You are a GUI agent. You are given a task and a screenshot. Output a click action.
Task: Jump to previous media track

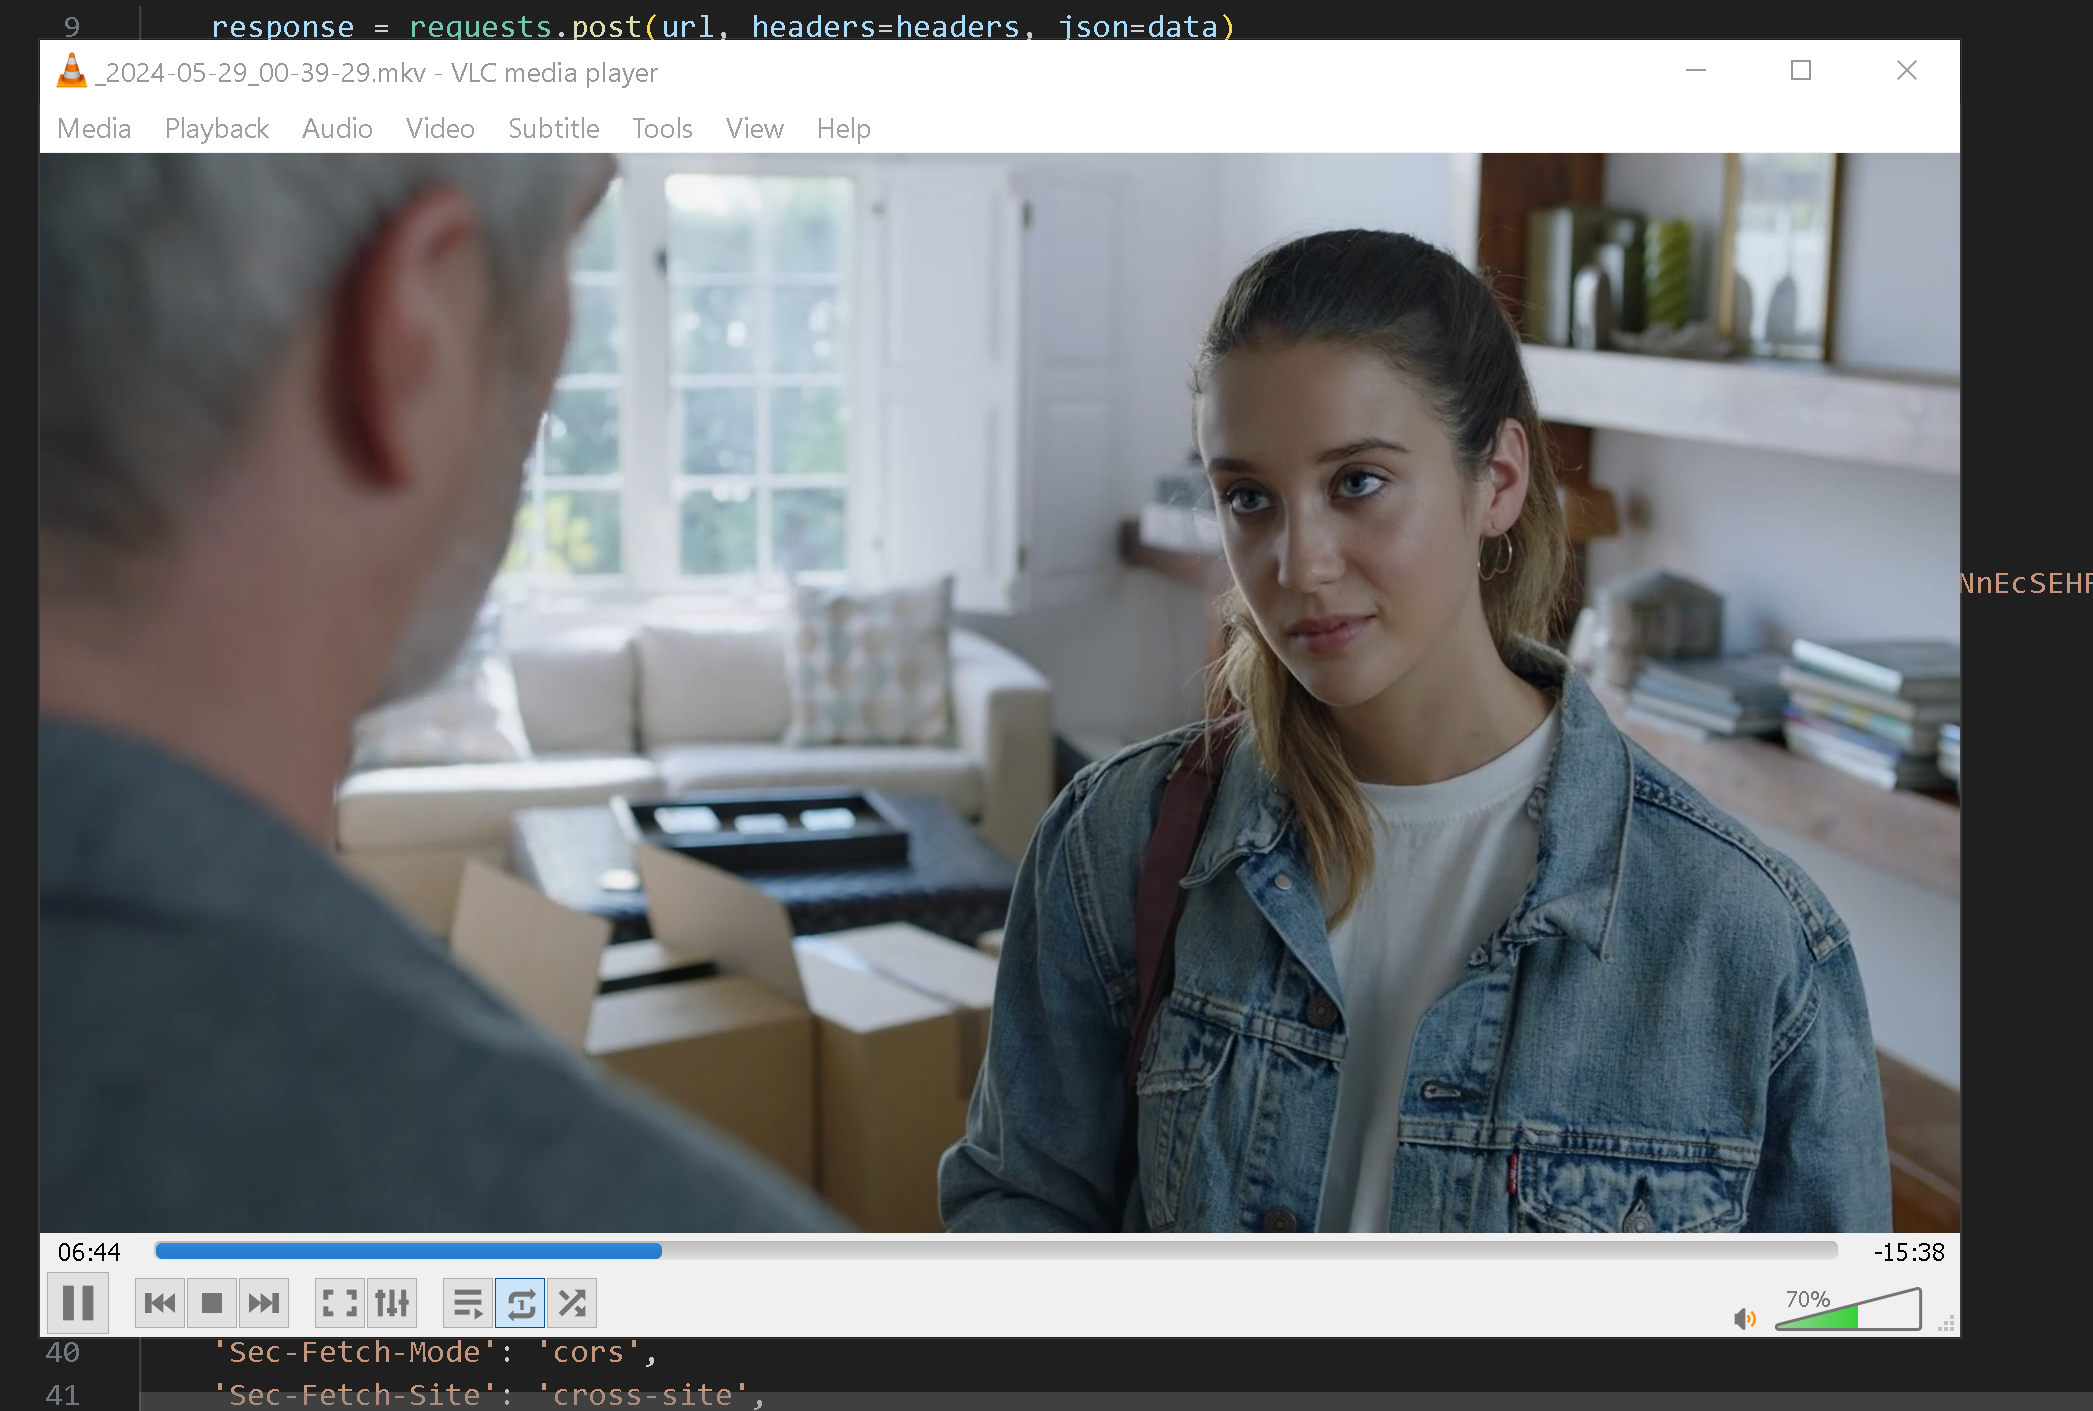point(160,1303)
